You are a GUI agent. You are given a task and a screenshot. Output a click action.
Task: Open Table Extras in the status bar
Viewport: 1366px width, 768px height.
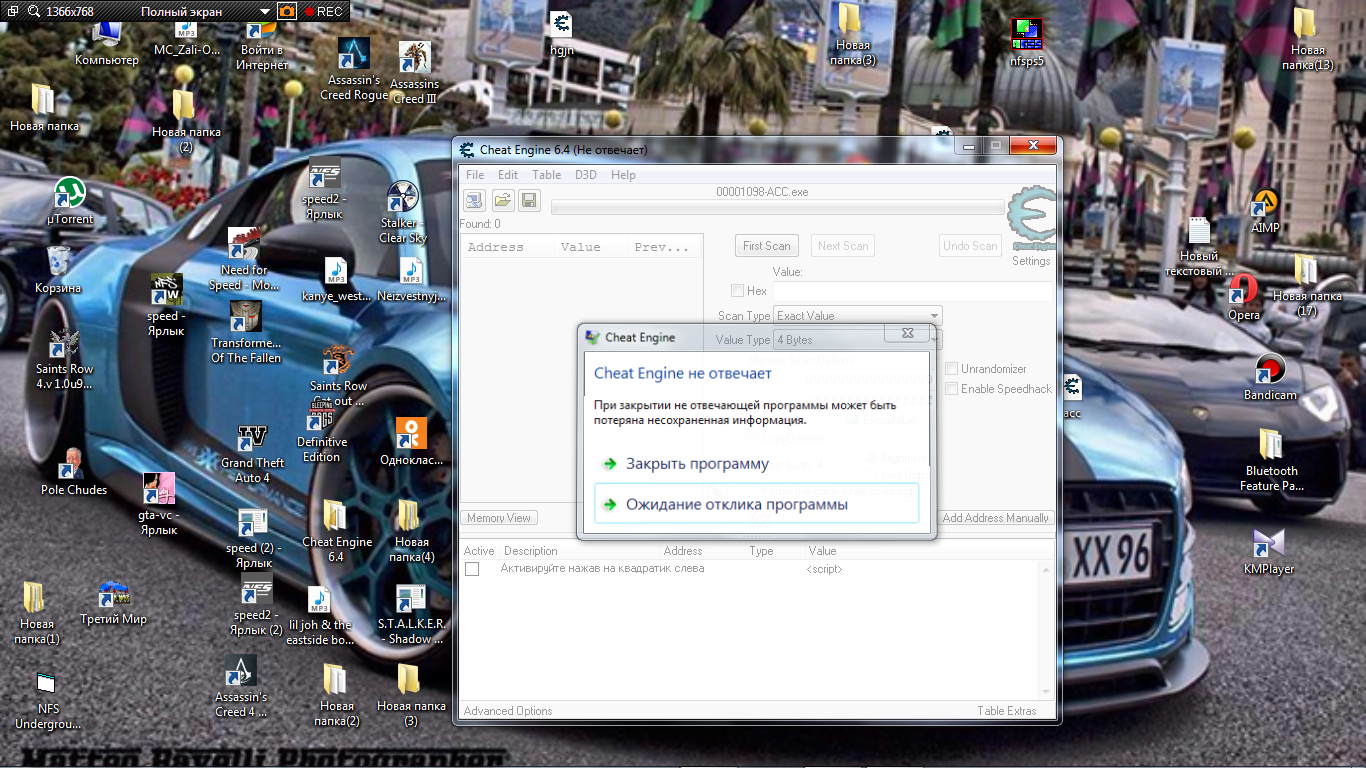coord(1007,711)
